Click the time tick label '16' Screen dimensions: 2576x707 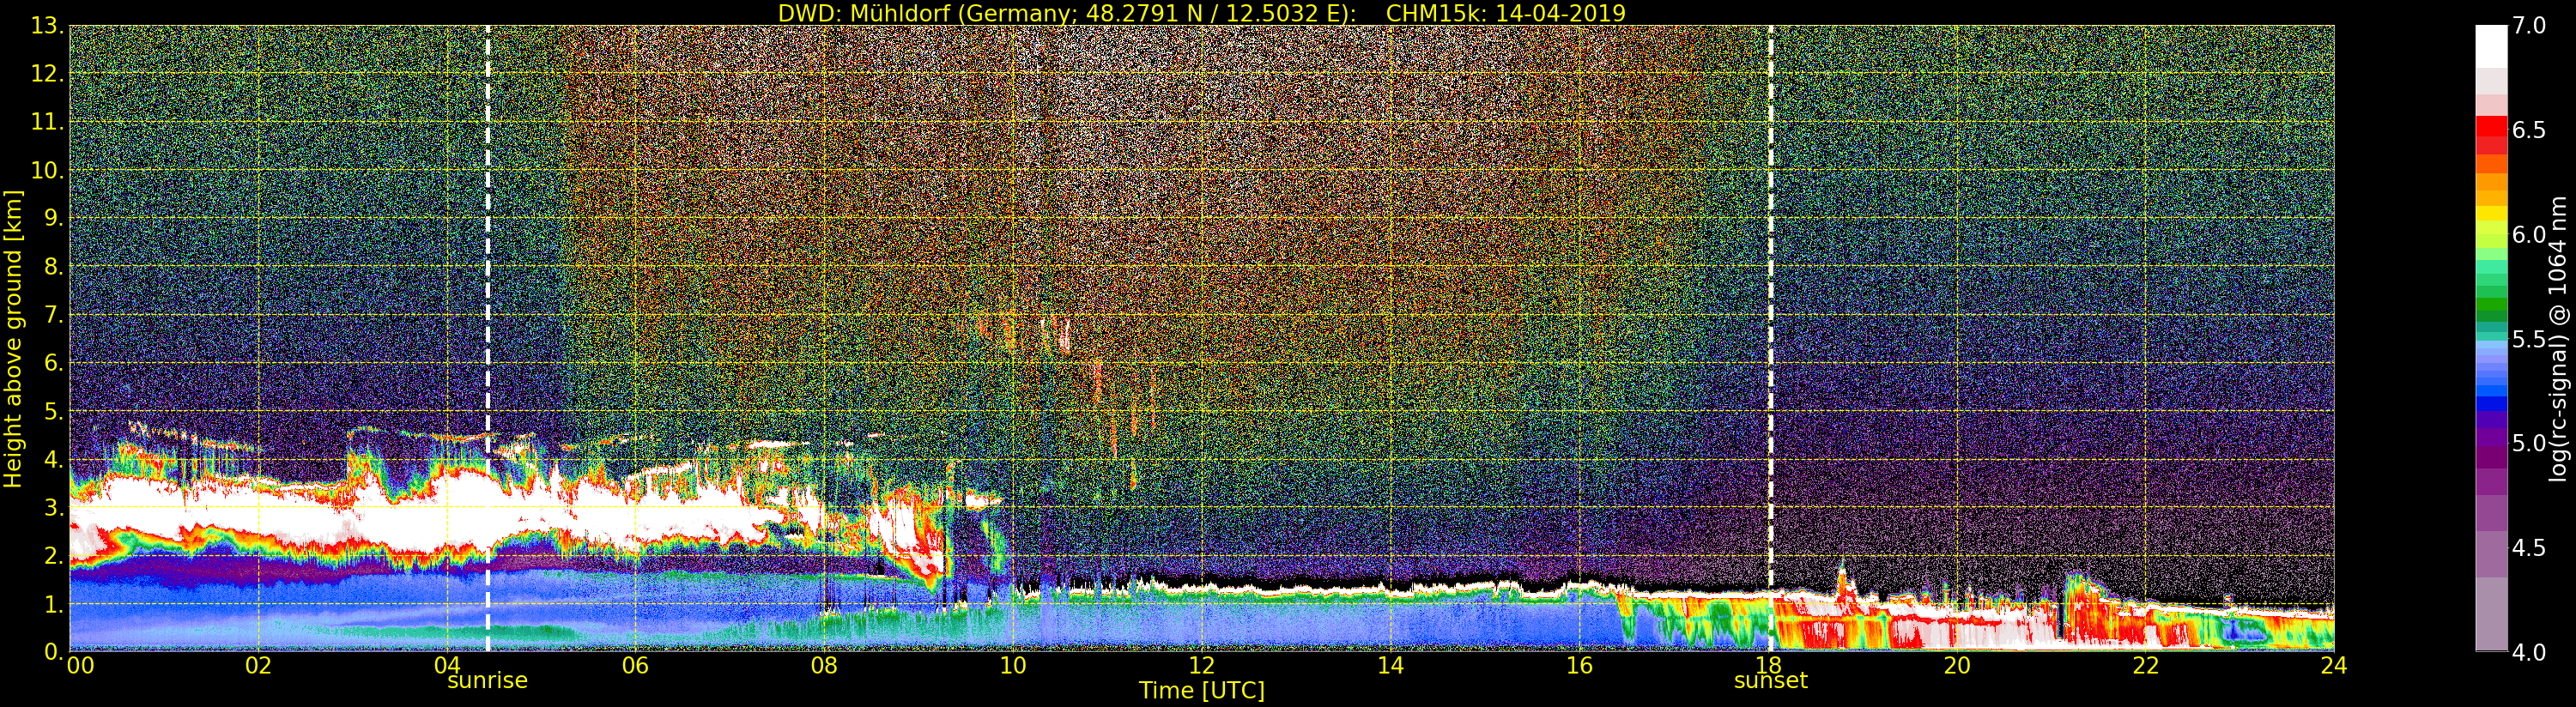(x=1579, y=666)
